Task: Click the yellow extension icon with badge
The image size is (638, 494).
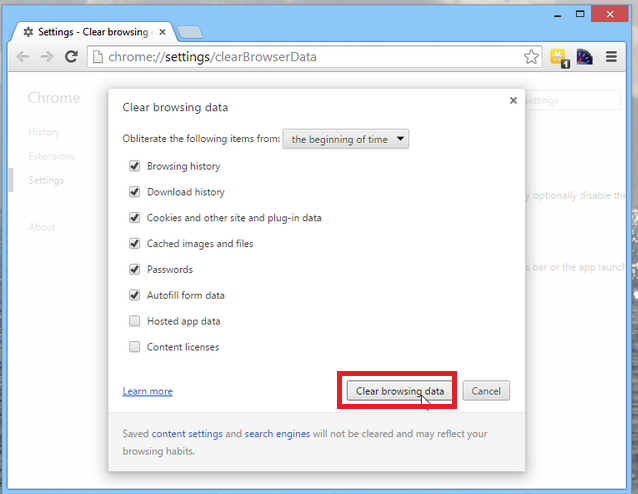Action: tap(559, 57)
